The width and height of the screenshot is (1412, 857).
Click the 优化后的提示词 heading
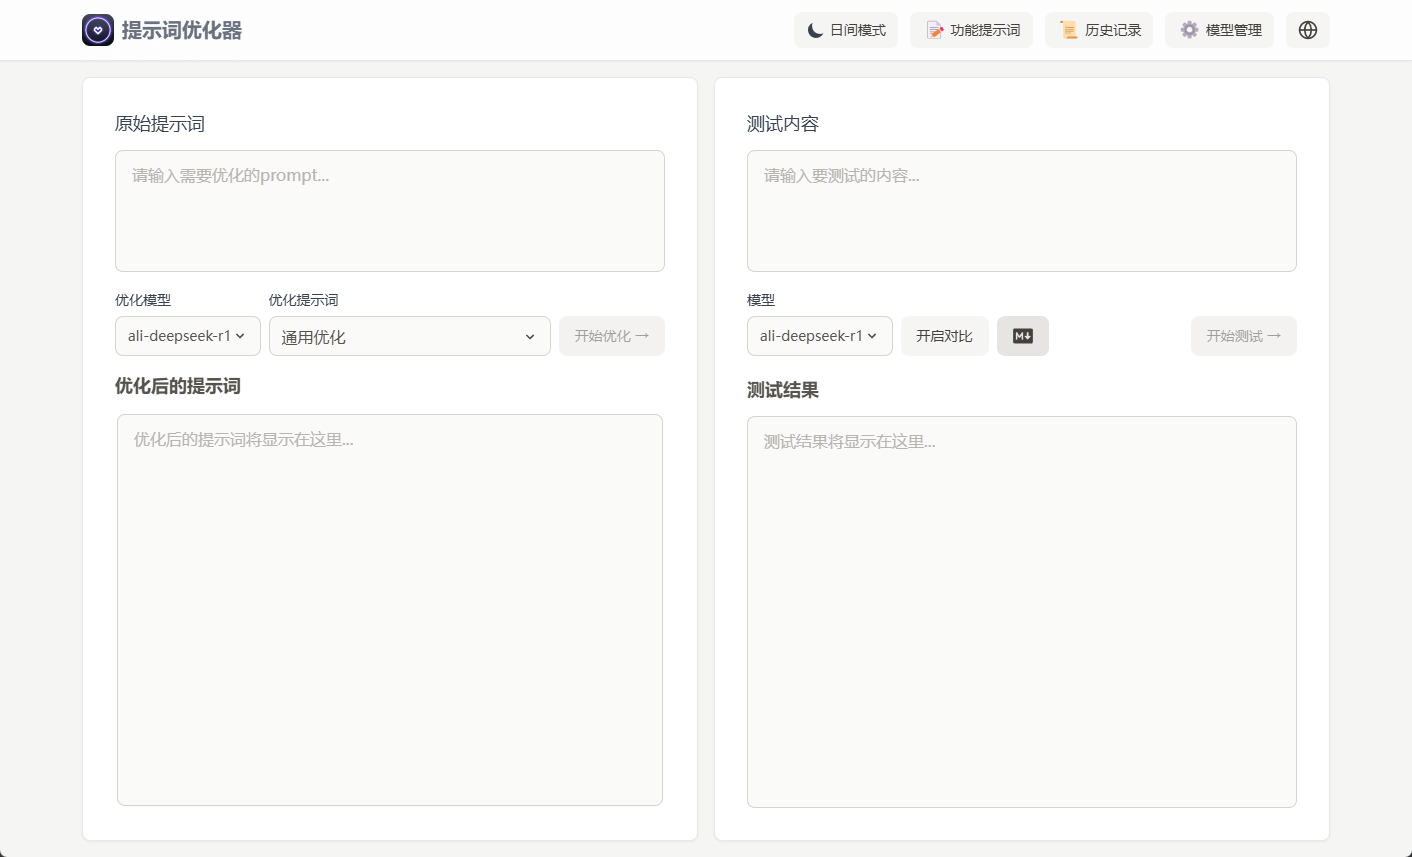click(x=178, y=386)
